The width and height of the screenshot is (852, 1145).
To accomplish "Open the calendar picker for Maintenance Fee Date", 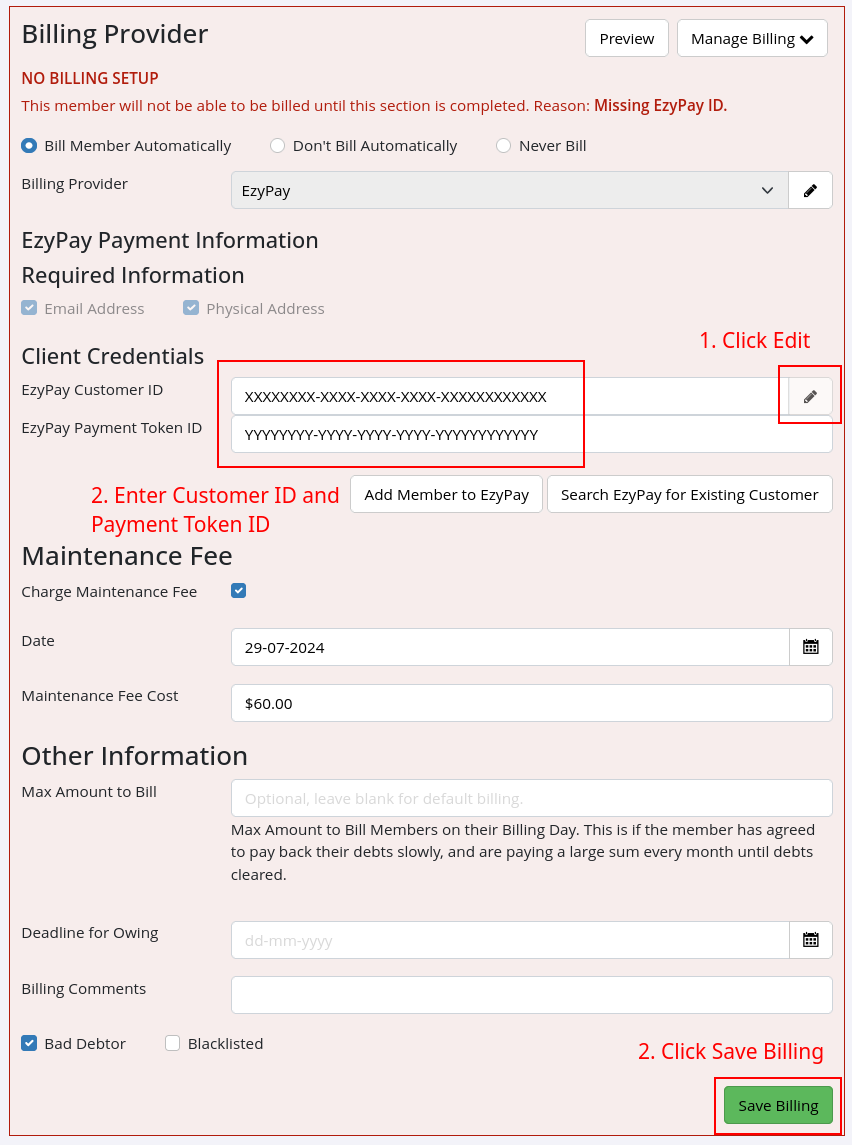I will tap(811, 647).
